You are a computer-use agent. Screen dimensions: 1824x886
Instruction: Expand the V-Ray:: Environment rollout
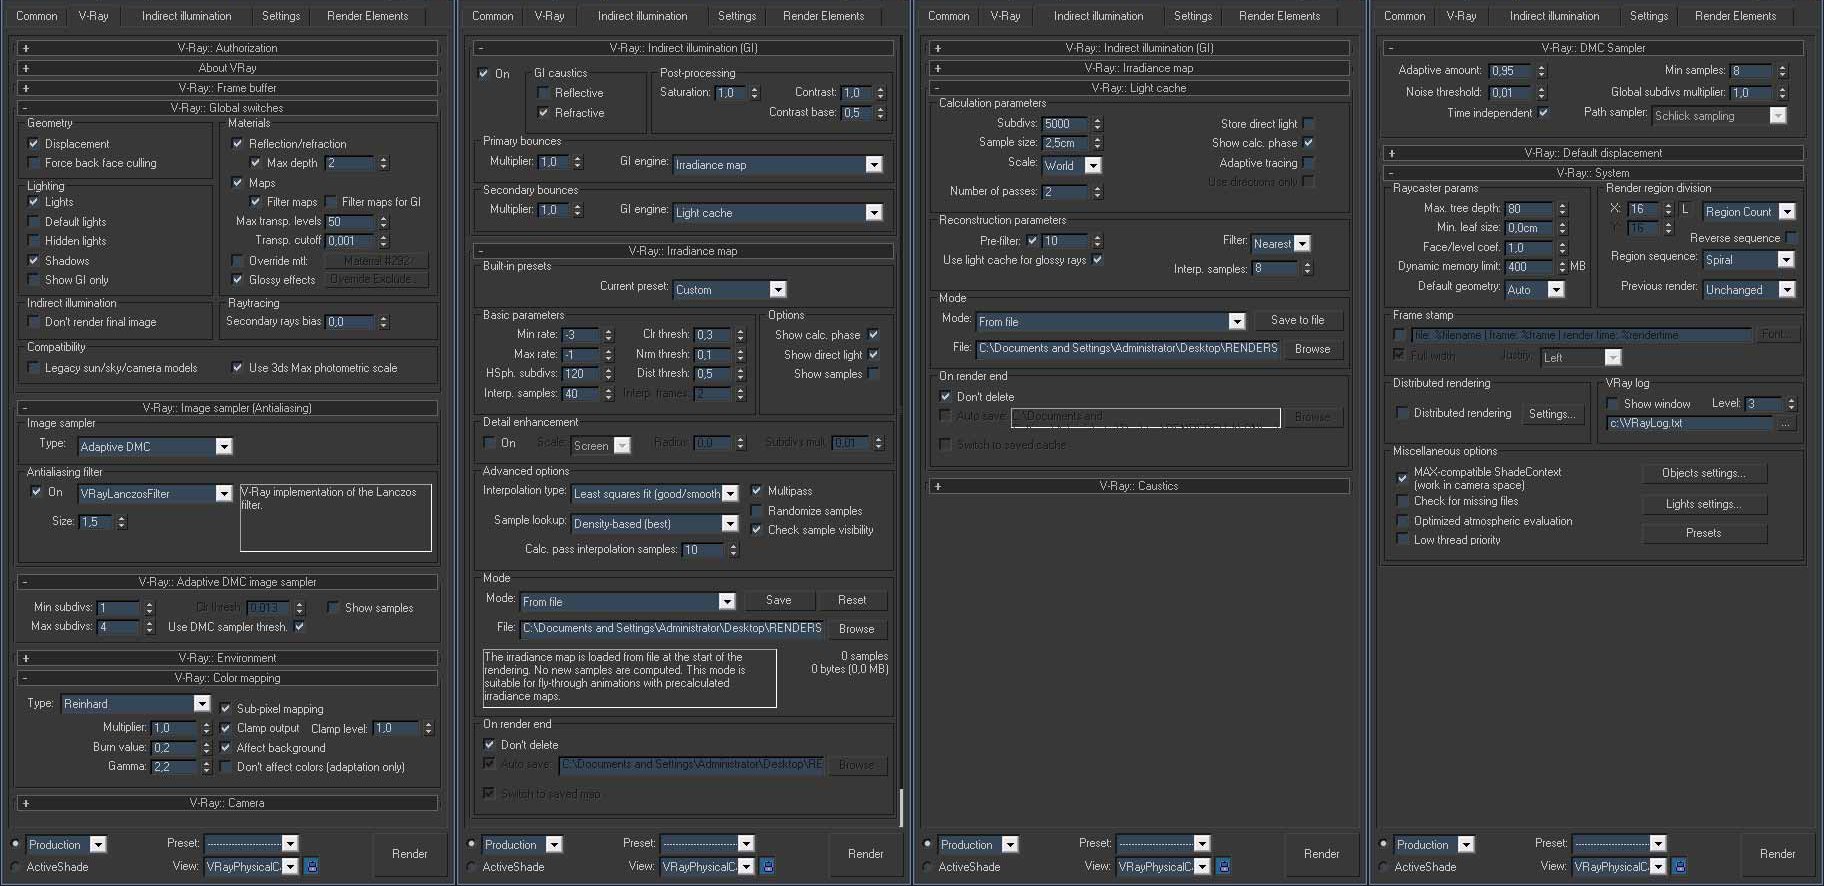(228, 658)
